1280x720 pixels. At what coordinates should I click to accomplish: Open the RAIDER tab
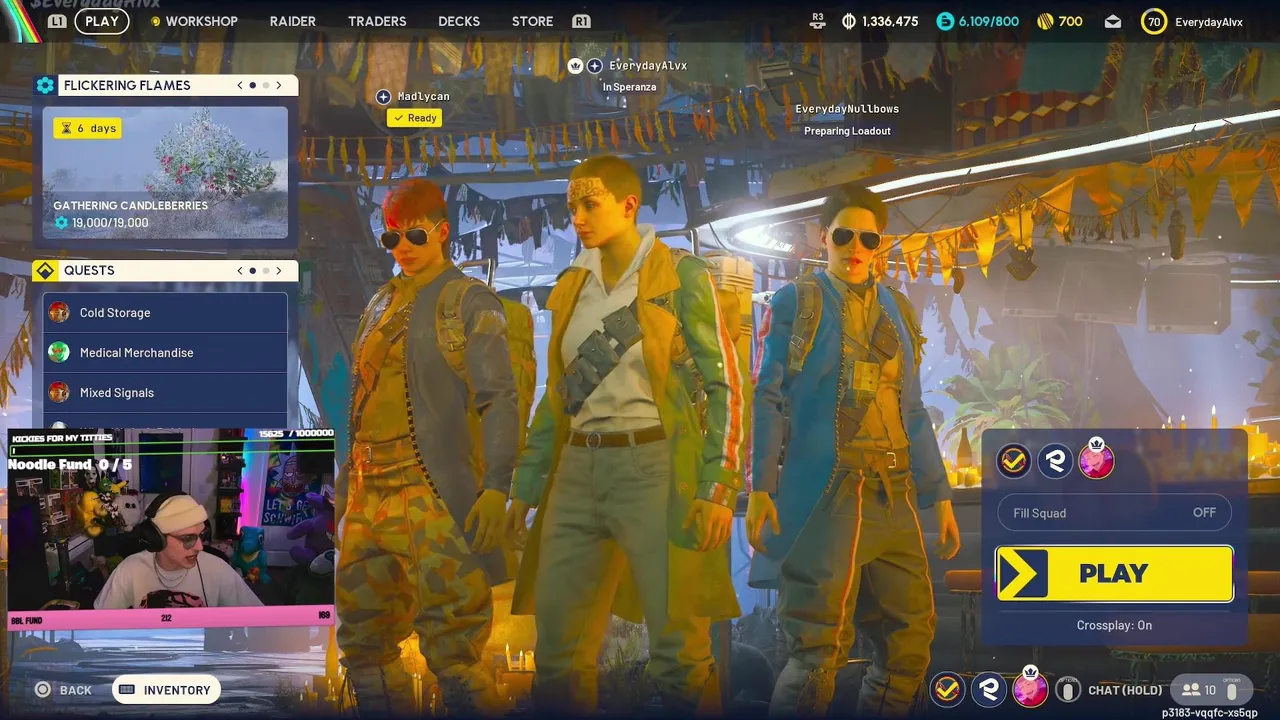(x=293, y=21)
